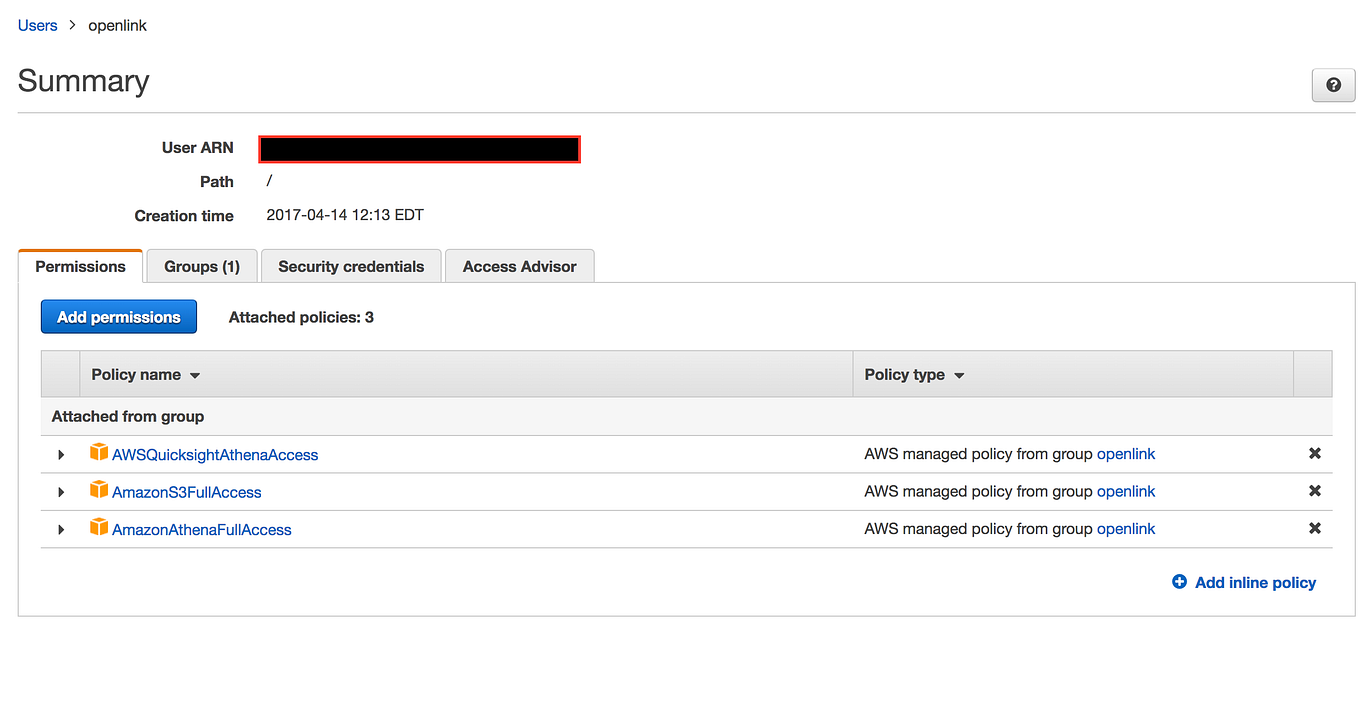Expand AWSQuicksightAthenaAccess policy details
The width and height of the screenshot is (1358, 719).
60,453
